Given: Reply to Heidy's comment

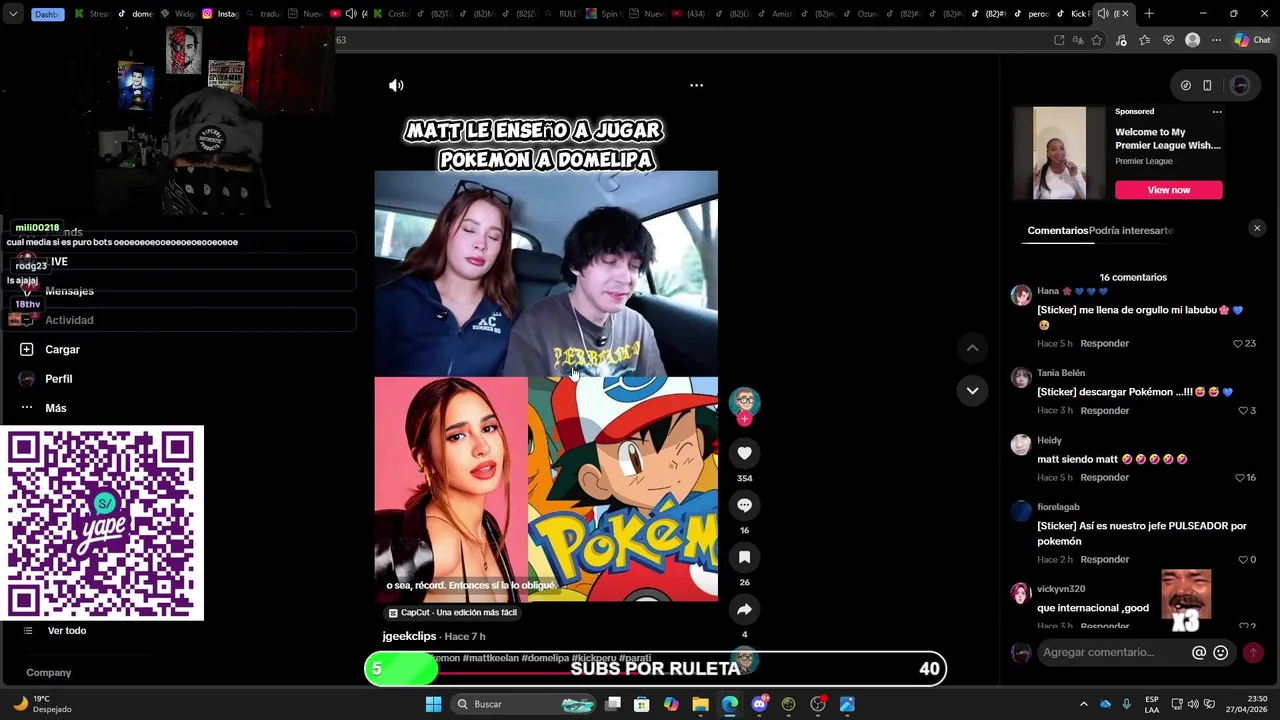Looking at the screenshot, I should pos(1104,478).
